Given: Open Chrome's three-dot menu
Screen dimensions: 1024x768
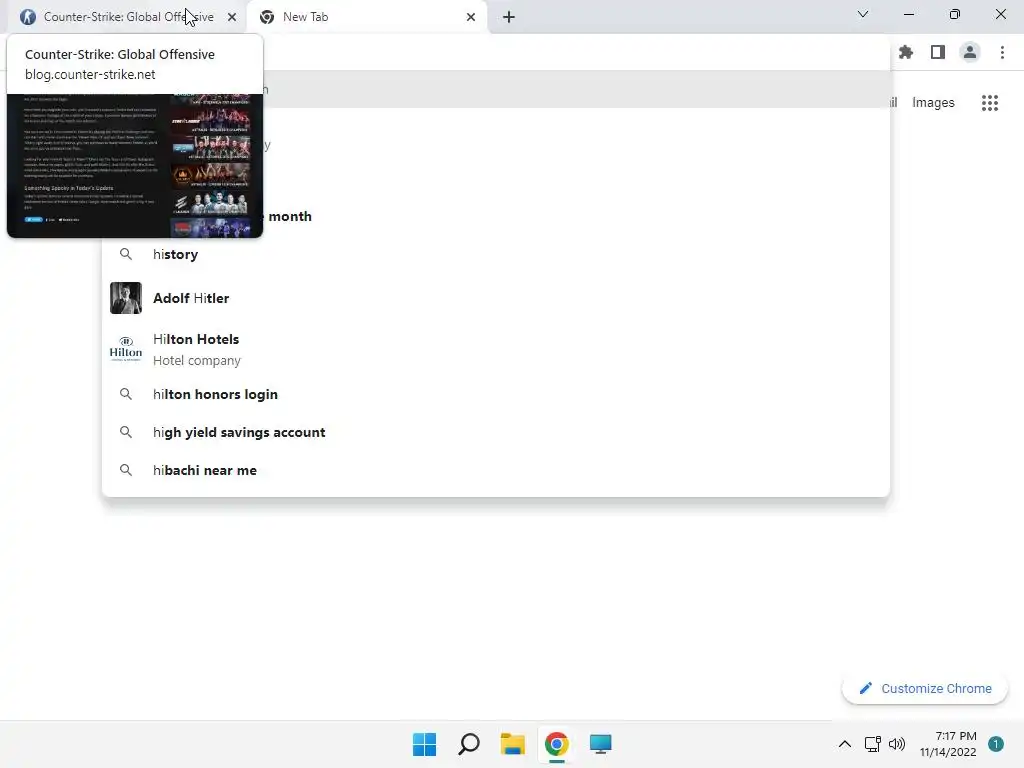Looking at the screenshot, I should click(x=1002, y=52).
